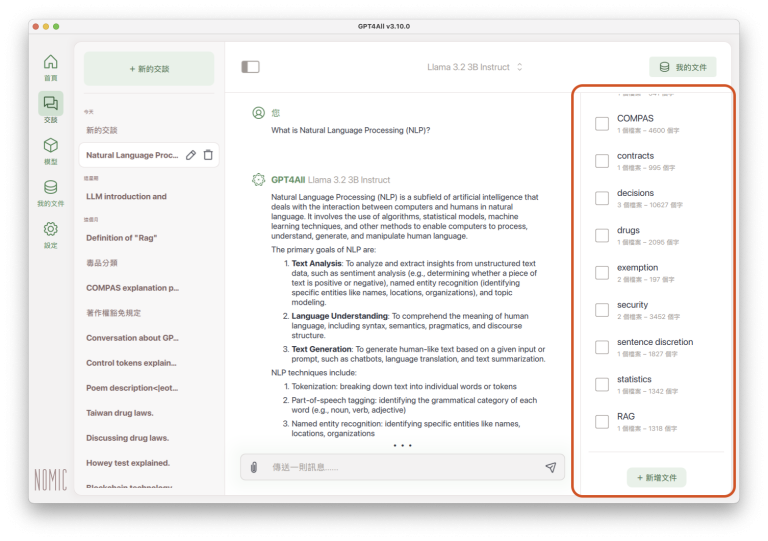Open the Llama 3.2 3B Instruct model dropdown
The image size is (768, 541).
(475, 67)
